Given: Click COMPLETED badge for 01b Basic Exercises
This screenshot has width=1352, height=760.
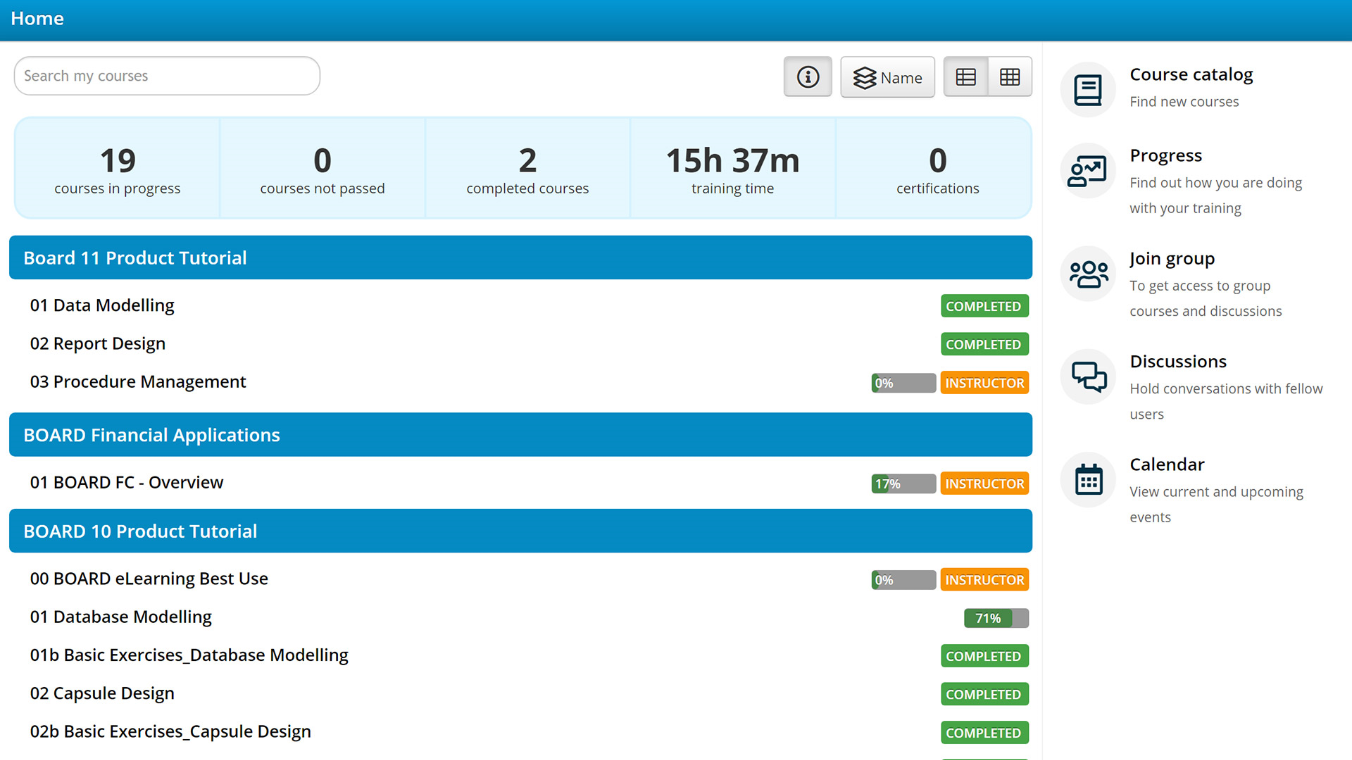Looking at the screenshot, I should [985, 656].
